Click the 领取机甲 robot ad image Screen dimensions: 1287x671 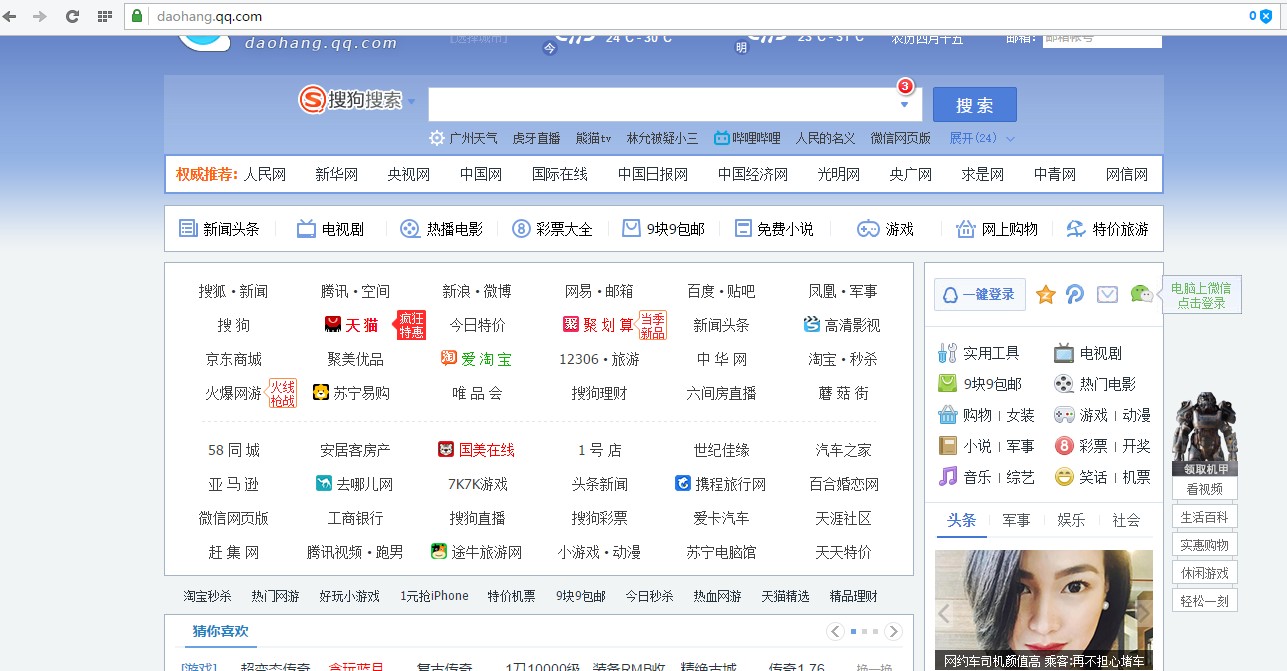pos(1205,433)
